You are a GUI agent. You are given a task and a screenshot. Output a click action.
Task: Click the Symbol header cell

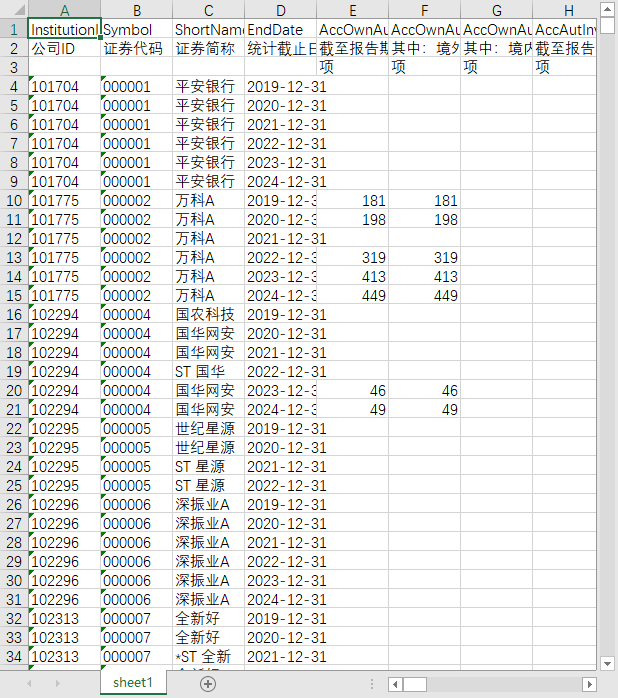pyautogui.click(x=137, y=29)
